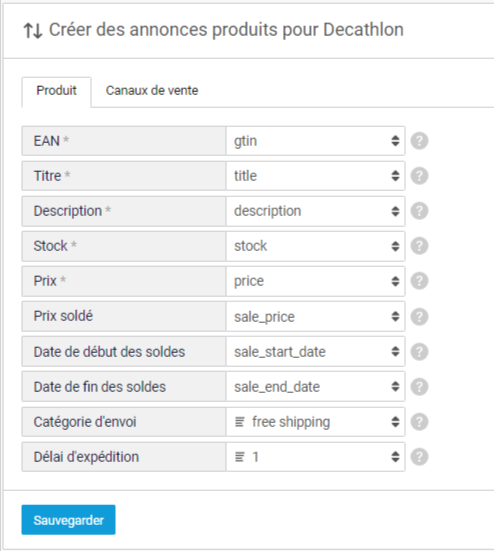Select the Produit tab
Image resolution: width=494 pixels, height=551 pixels.
pos(57,91)
